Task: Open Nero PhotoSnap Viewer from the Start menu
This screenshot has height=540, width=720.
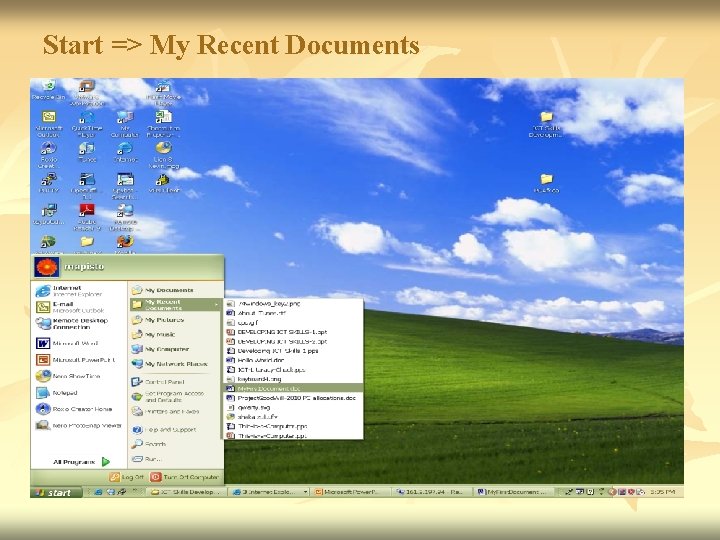Action: [78, 425]
